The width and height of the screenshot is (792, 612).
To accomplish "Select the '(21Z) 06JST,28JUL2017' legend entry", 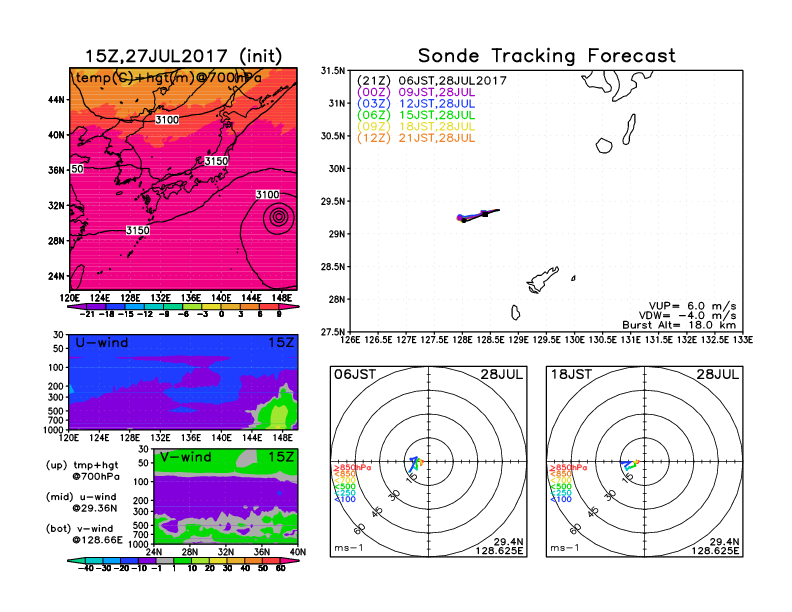I will [431, 81].
